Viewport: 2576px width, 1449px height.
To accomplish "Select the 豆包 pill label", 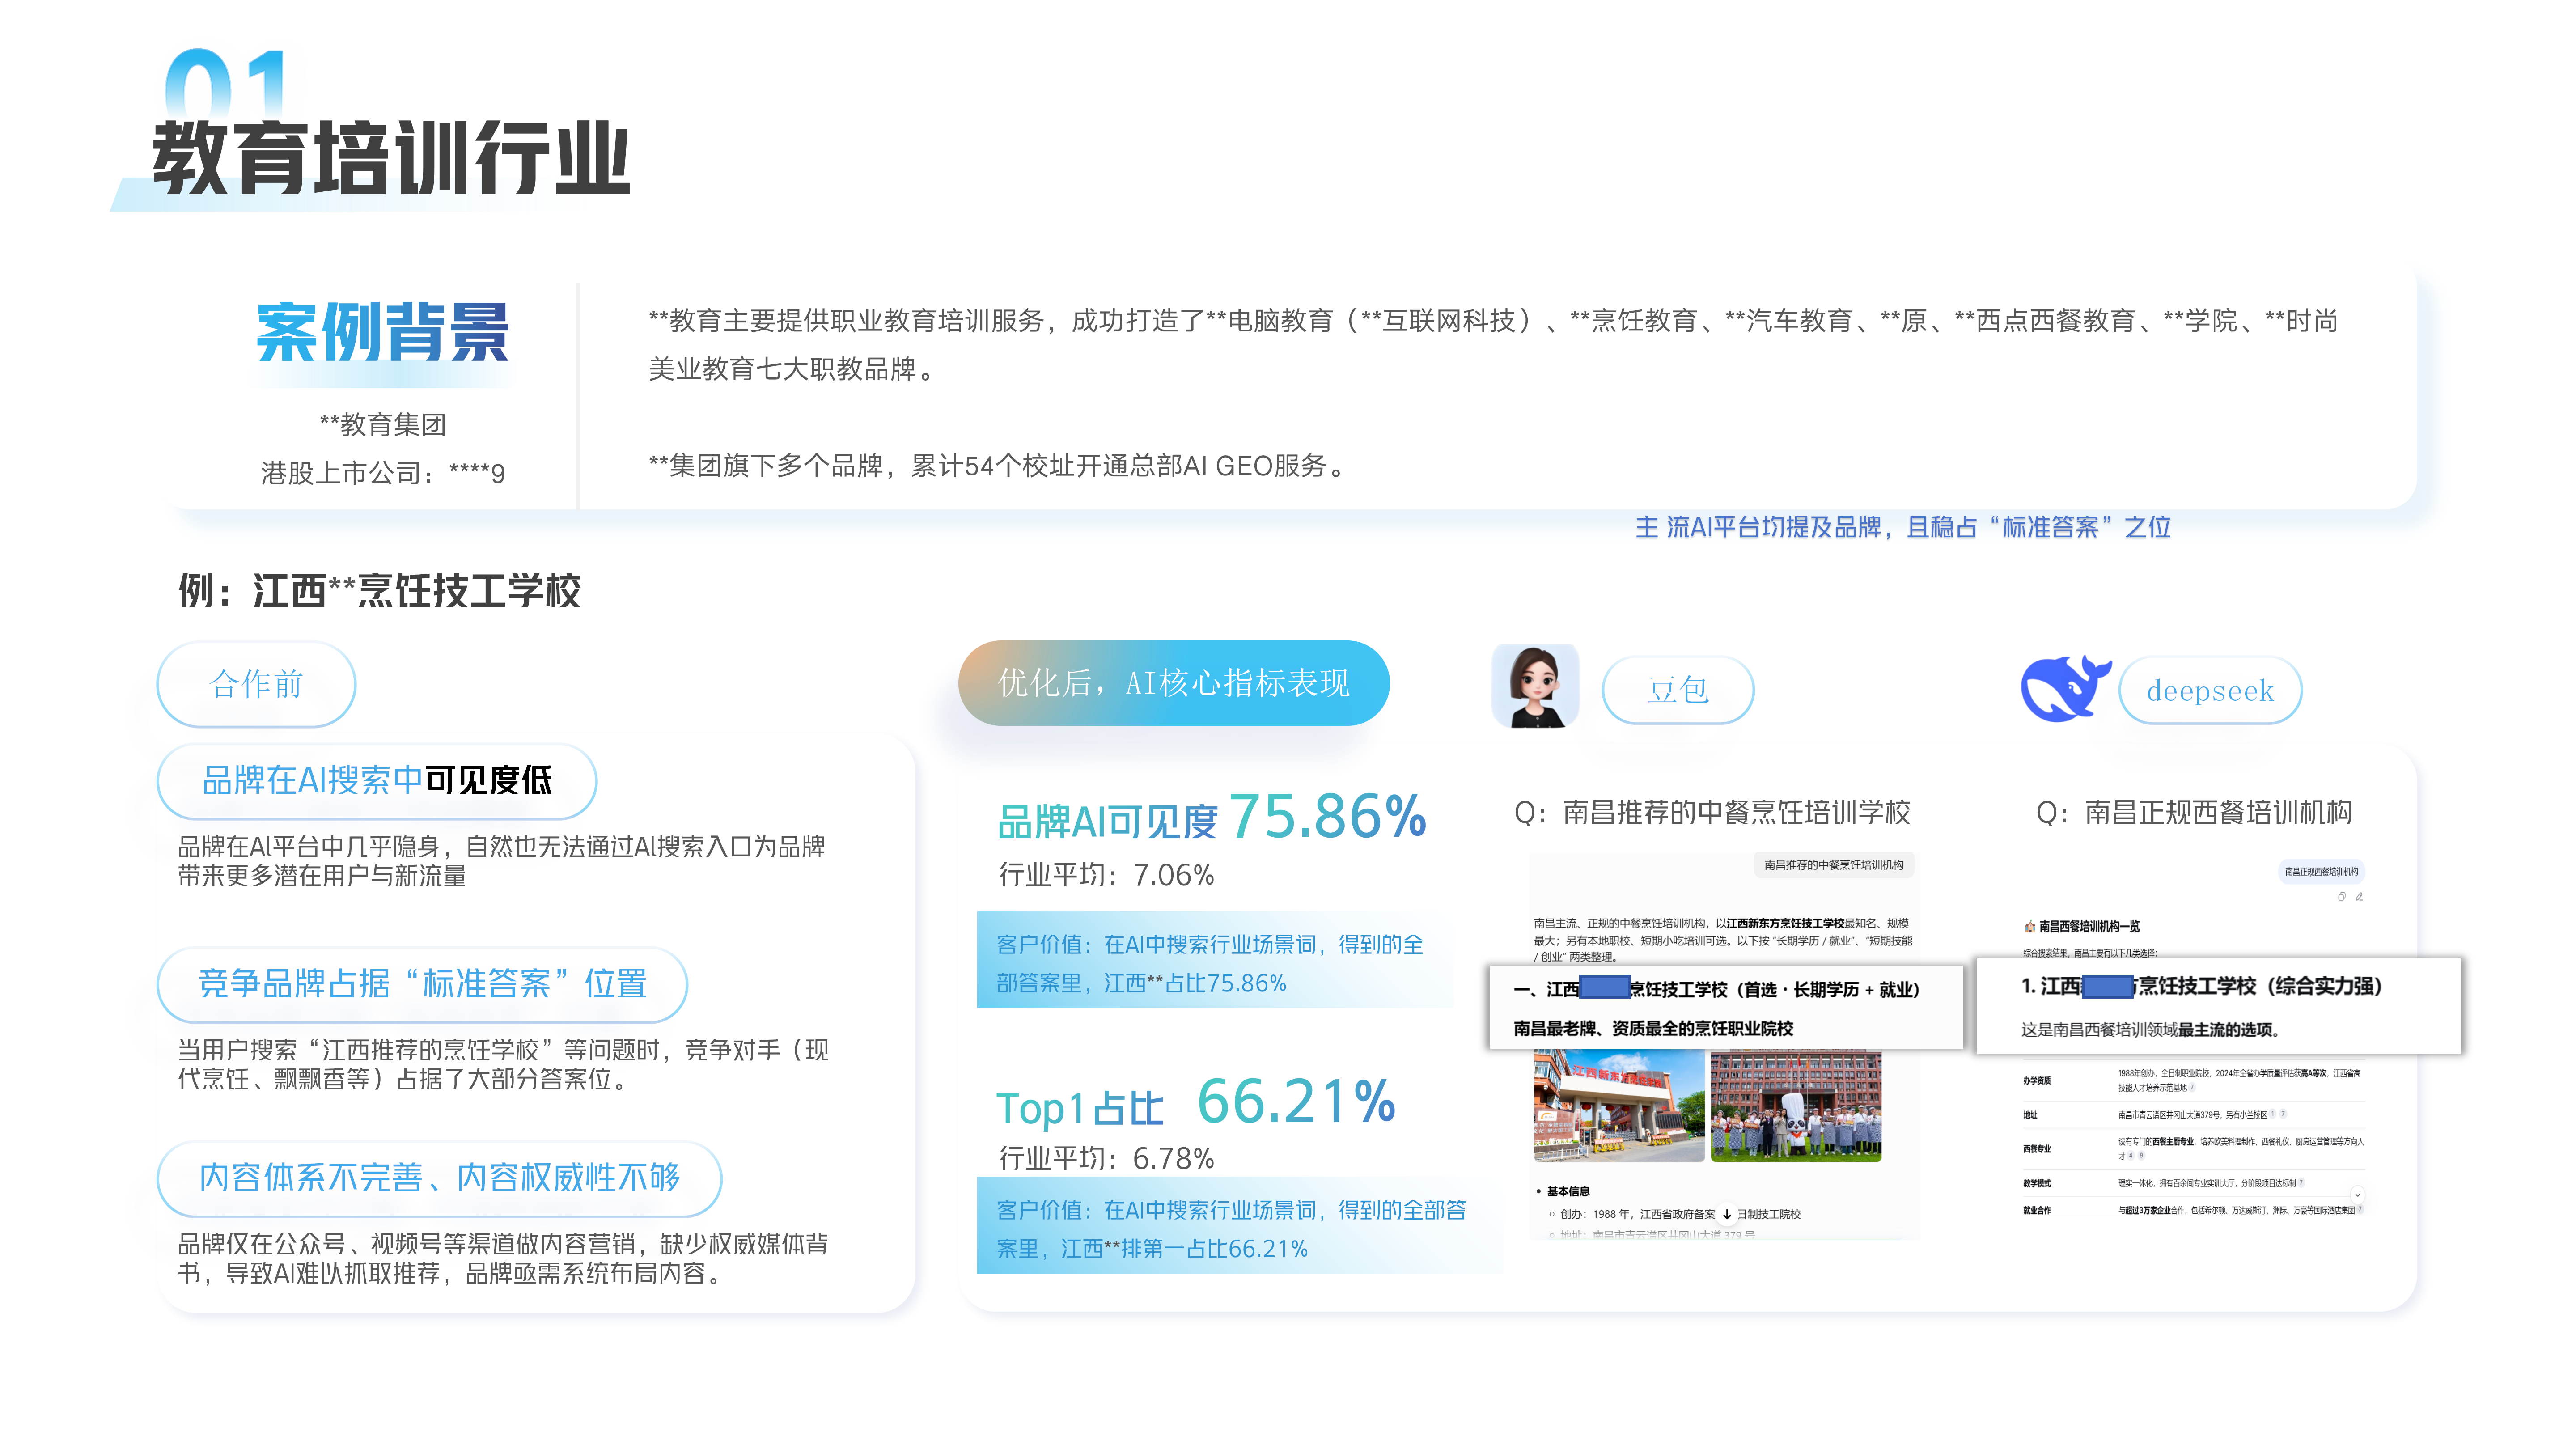I will tap(1678, 690).
